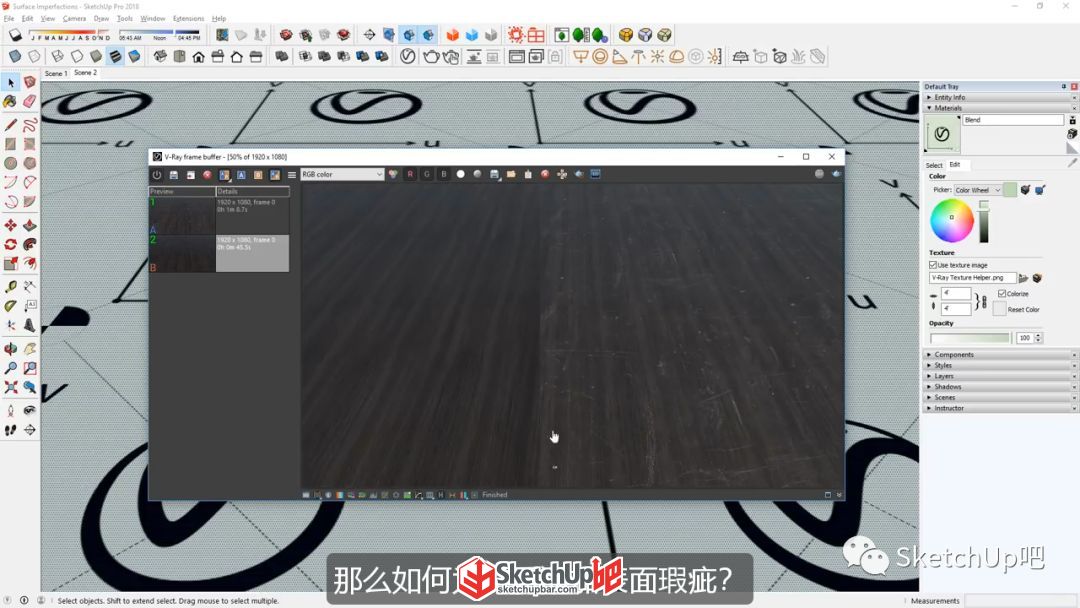
Task: Toggle green channel G in frame buffer
Action: coord(427,174)
